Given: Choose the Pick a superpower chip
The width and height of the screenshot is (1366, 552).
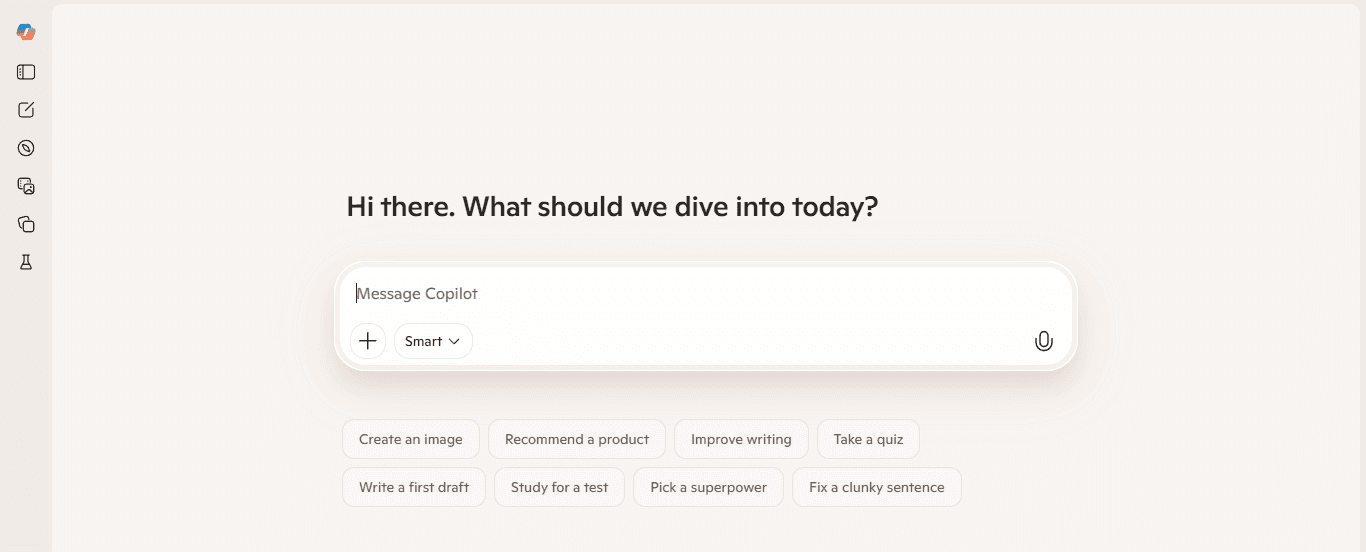Looking at the screenshot, I should [708, 487].
